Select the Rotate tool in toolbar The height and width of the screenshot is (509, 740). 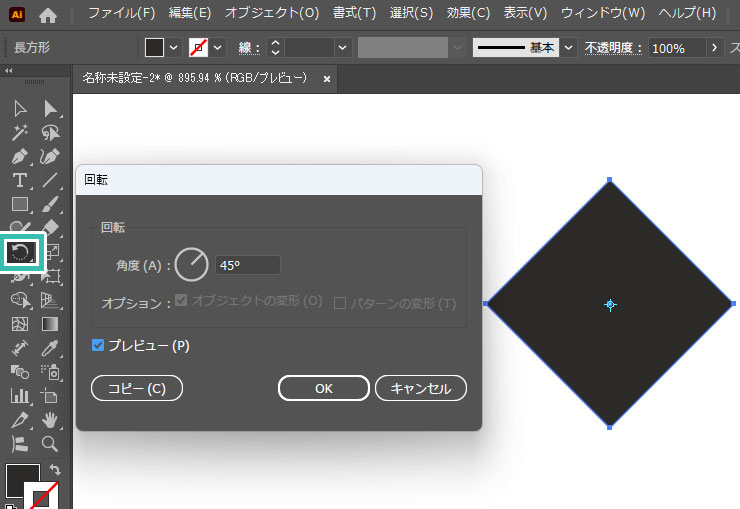click(20, 253)
